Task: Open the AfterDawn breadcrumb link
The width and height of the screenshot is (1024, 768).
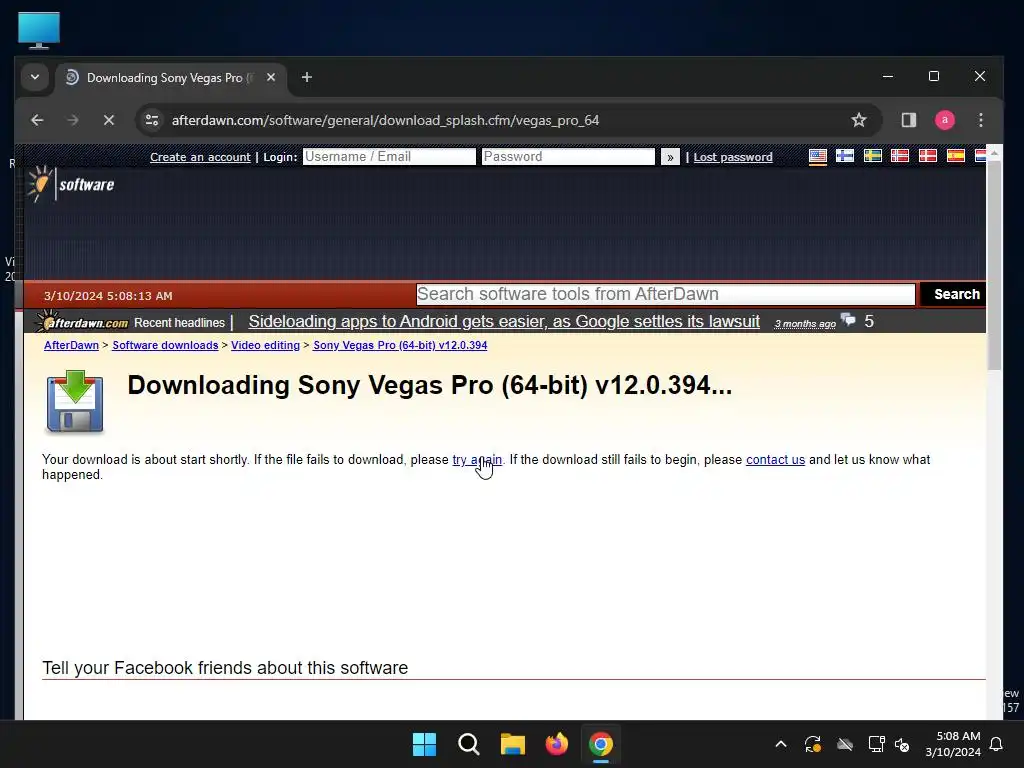Action: tap(71, 345)
